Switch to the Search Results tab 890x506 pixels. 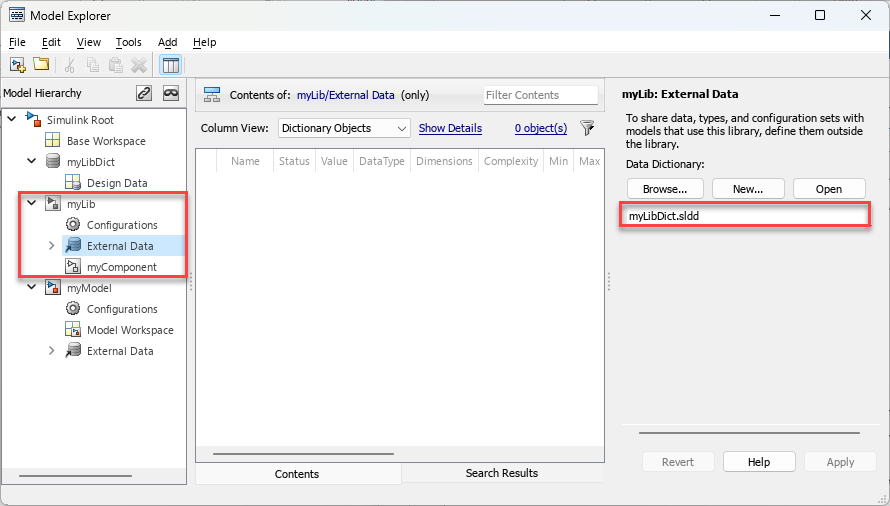[501, 473]
